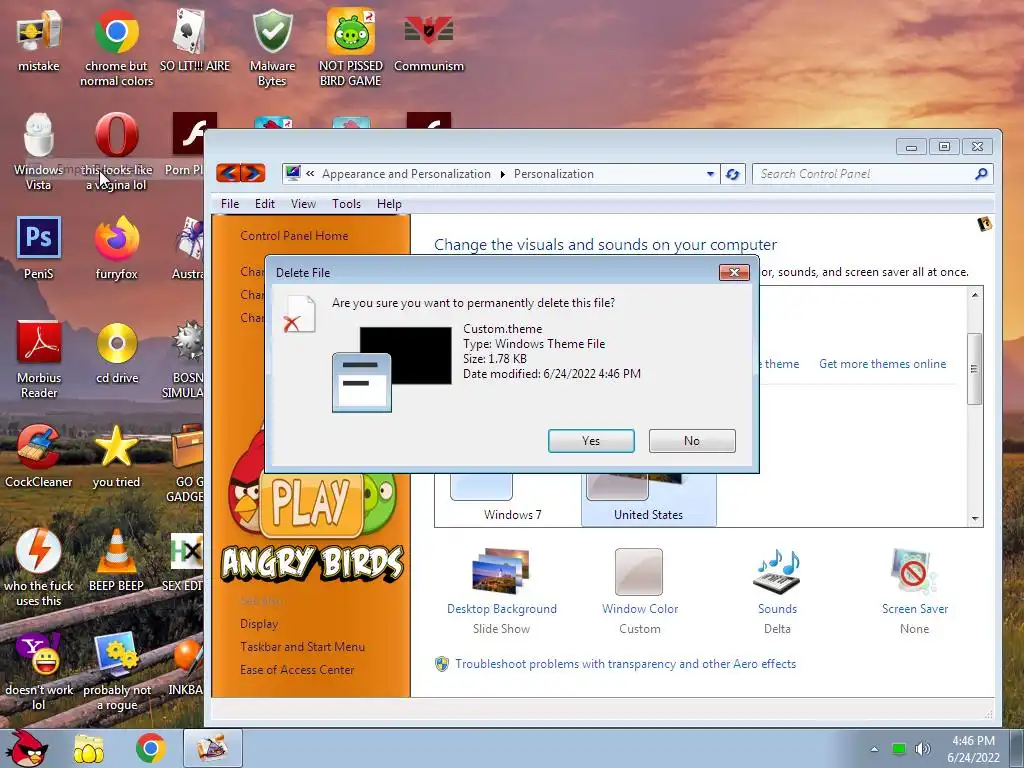The image size is (1024, 768).
Task: Open the Troubleshoot Aero effects link
Action: click(x=626, y=664)
